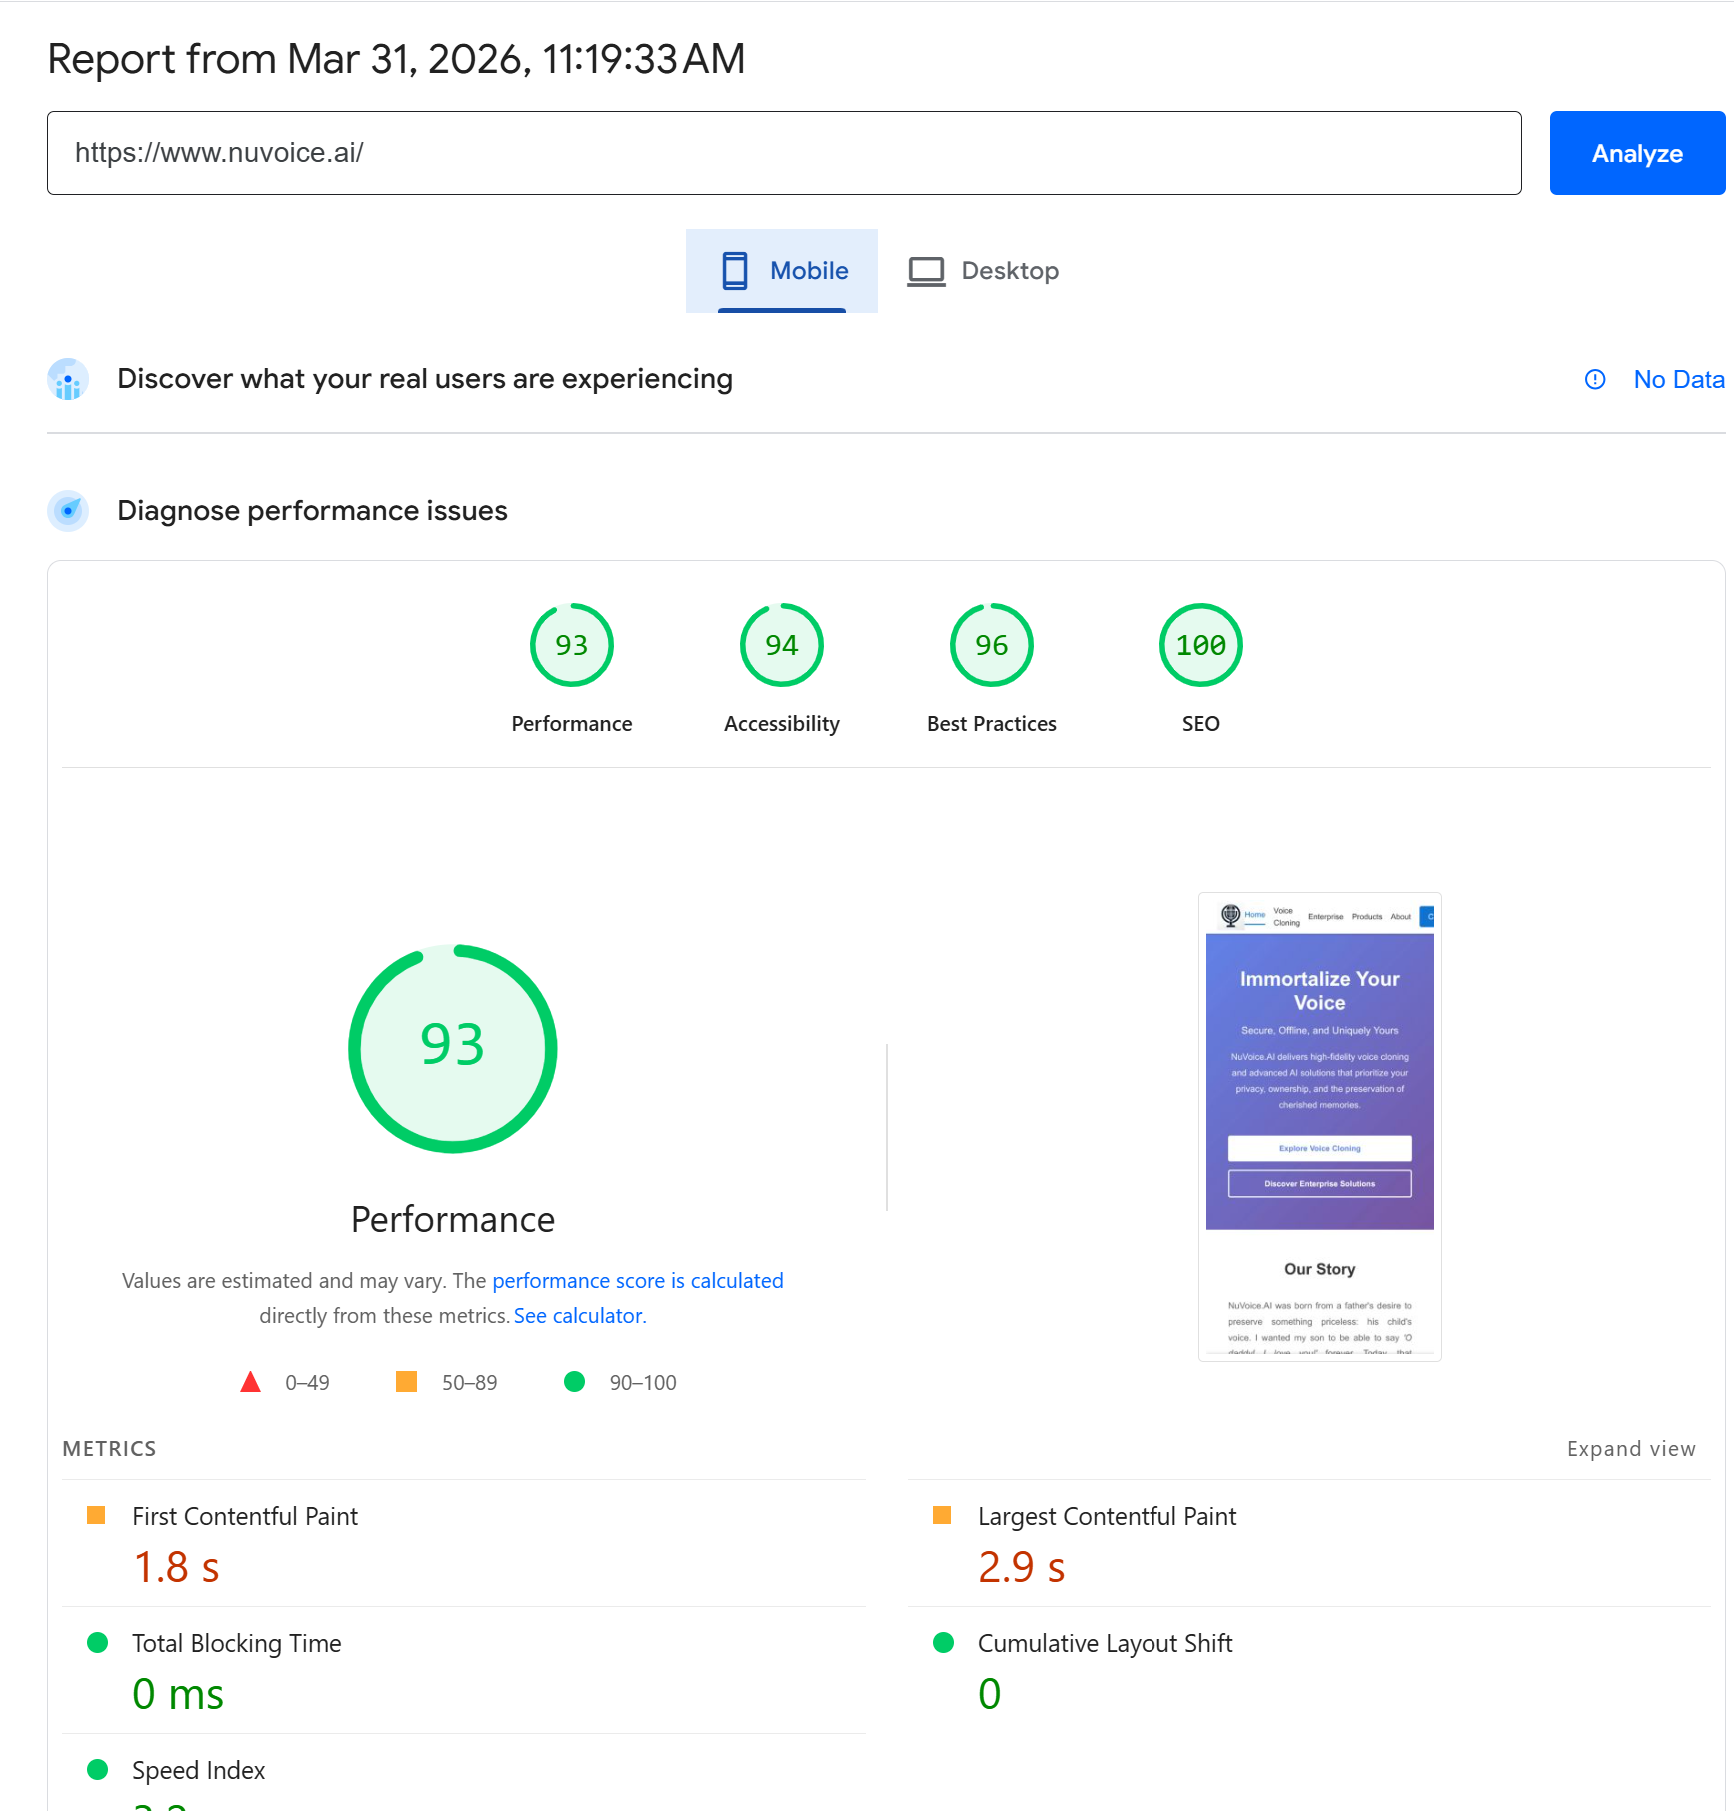1734x1811 pixels.
Task: Switch to the Desktop tab
Action: [984, 271]
